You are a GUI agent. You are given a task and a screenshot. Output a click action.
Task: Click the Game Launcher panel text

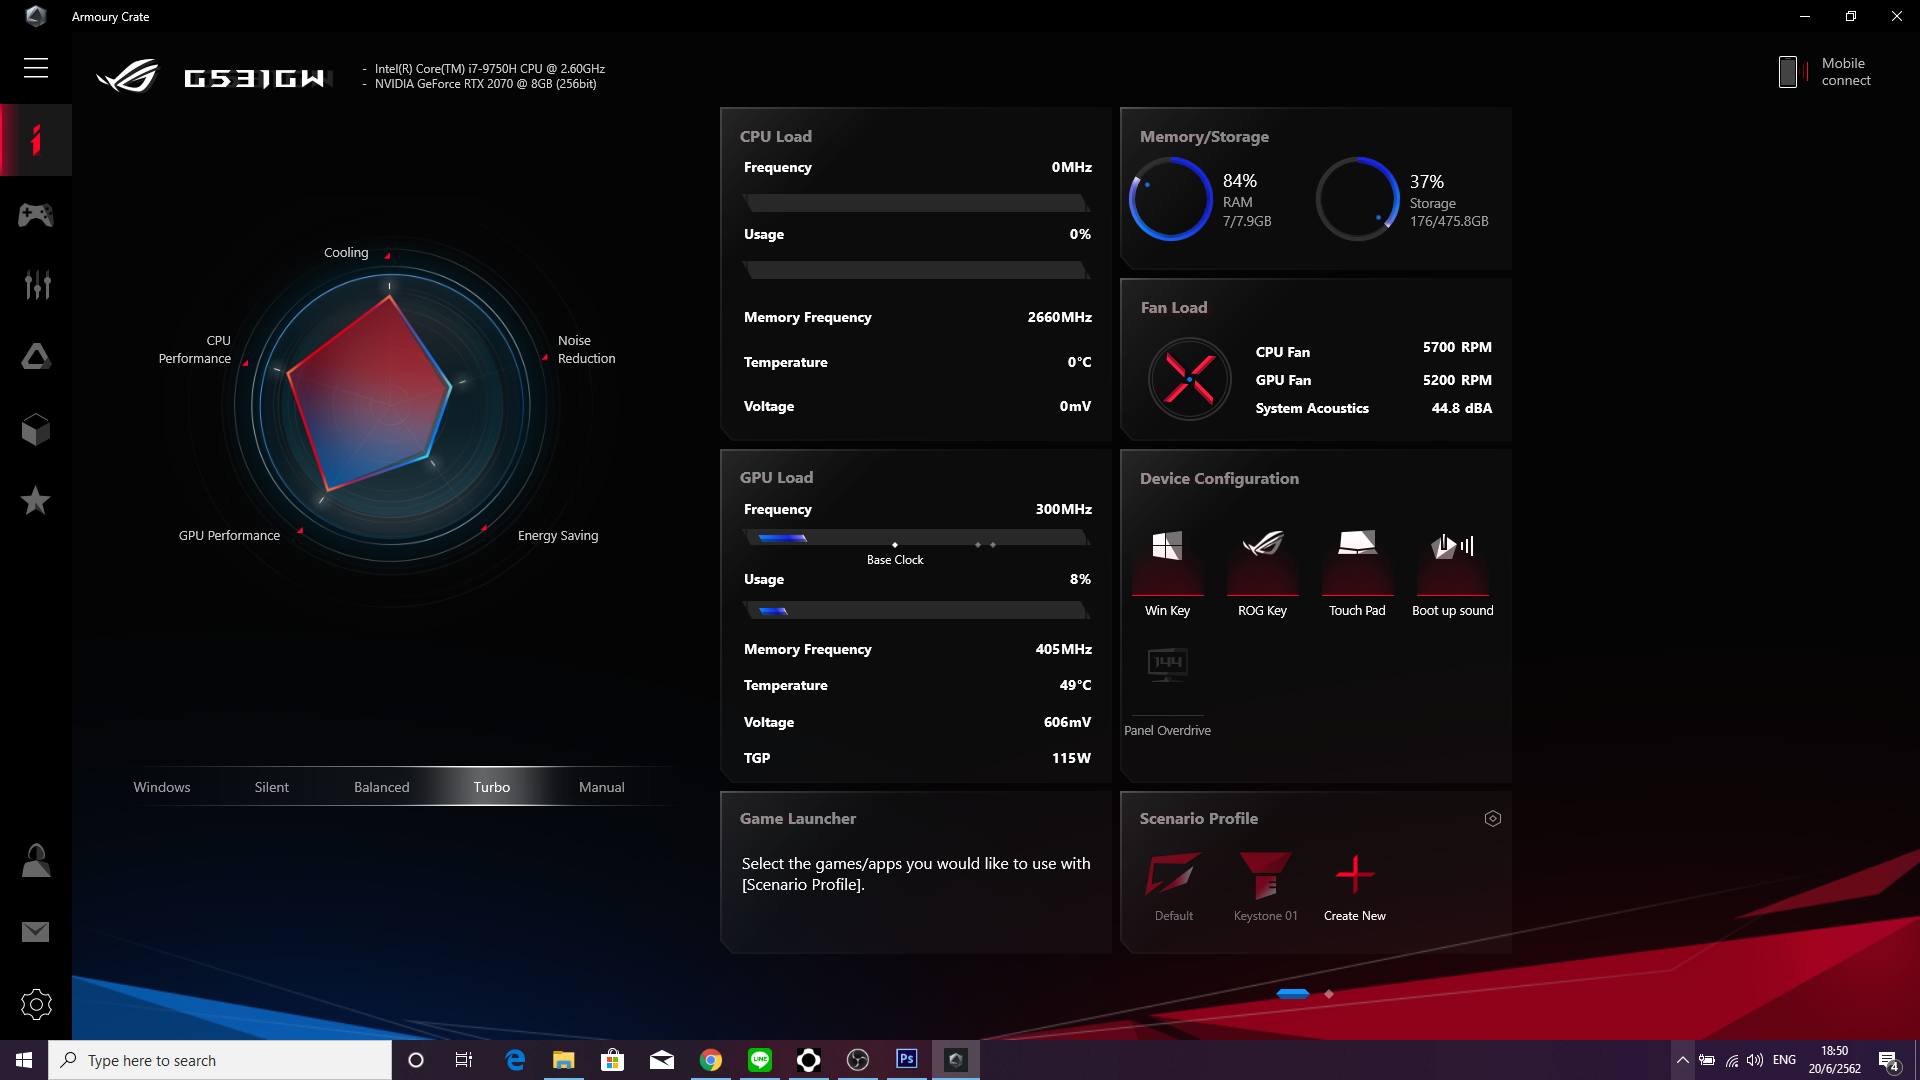coord(916,874)
